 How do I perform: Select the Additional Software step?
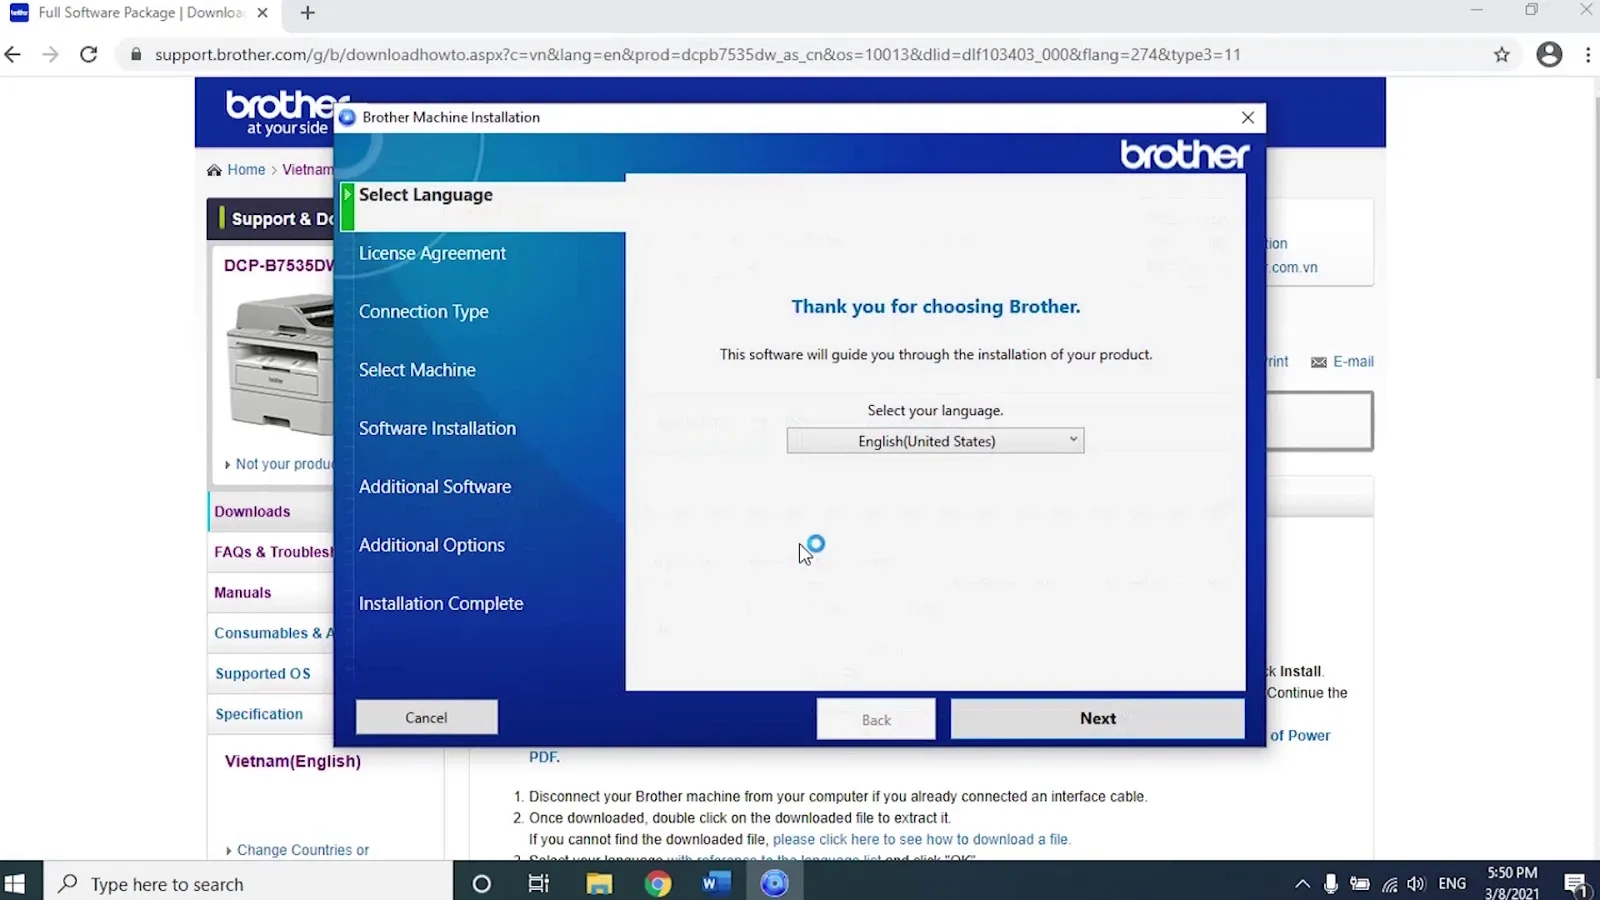coord(435,487)
